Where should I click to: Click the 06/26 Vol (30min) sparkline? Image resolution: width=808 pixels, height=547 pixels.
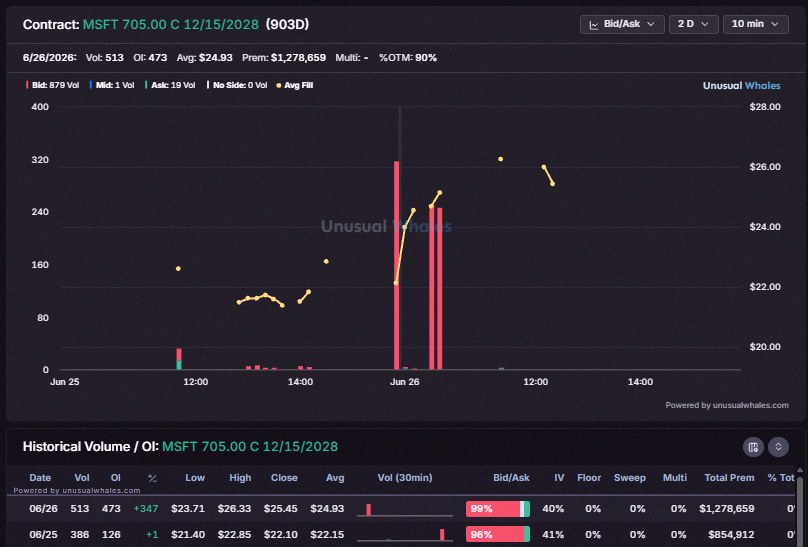click(x=405, y=509)
